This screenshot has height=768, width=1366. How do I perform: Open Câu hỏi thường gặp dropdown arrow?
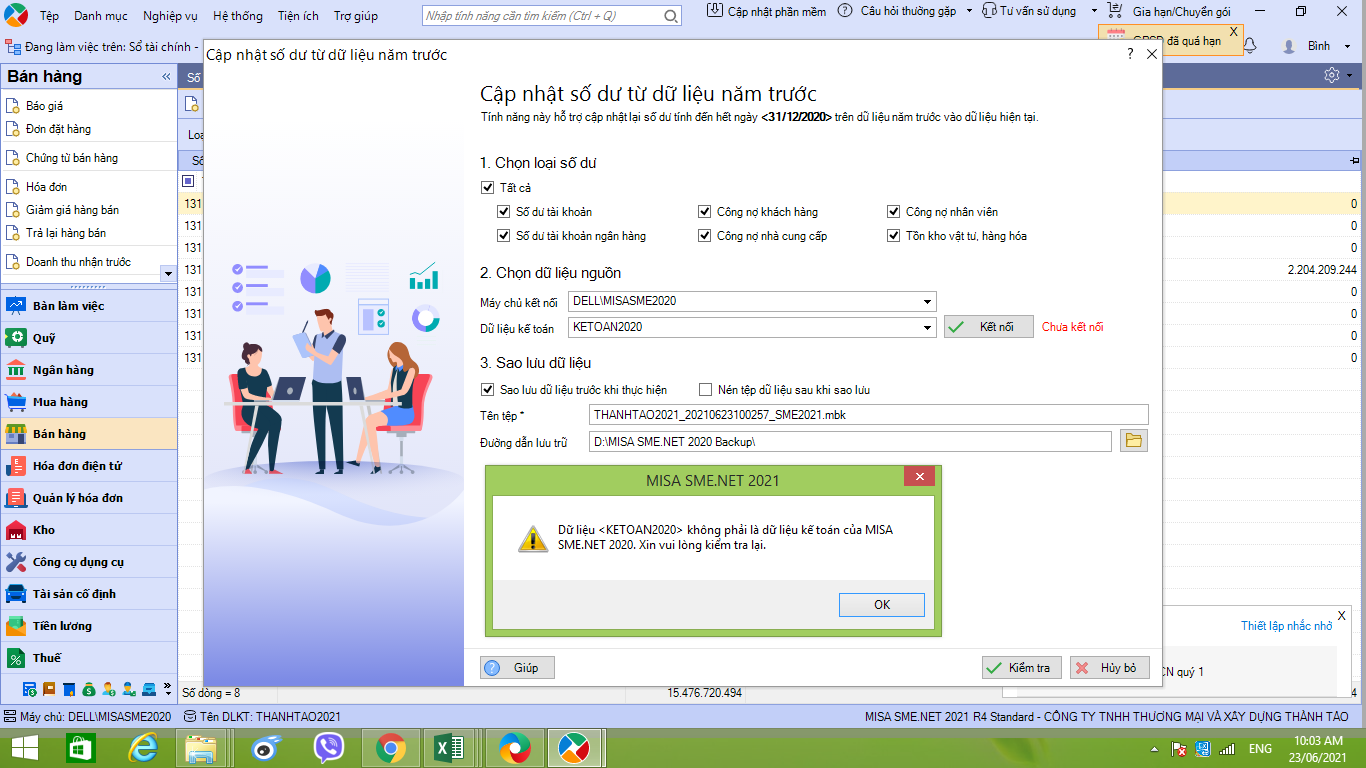click(x=969, y=10)
